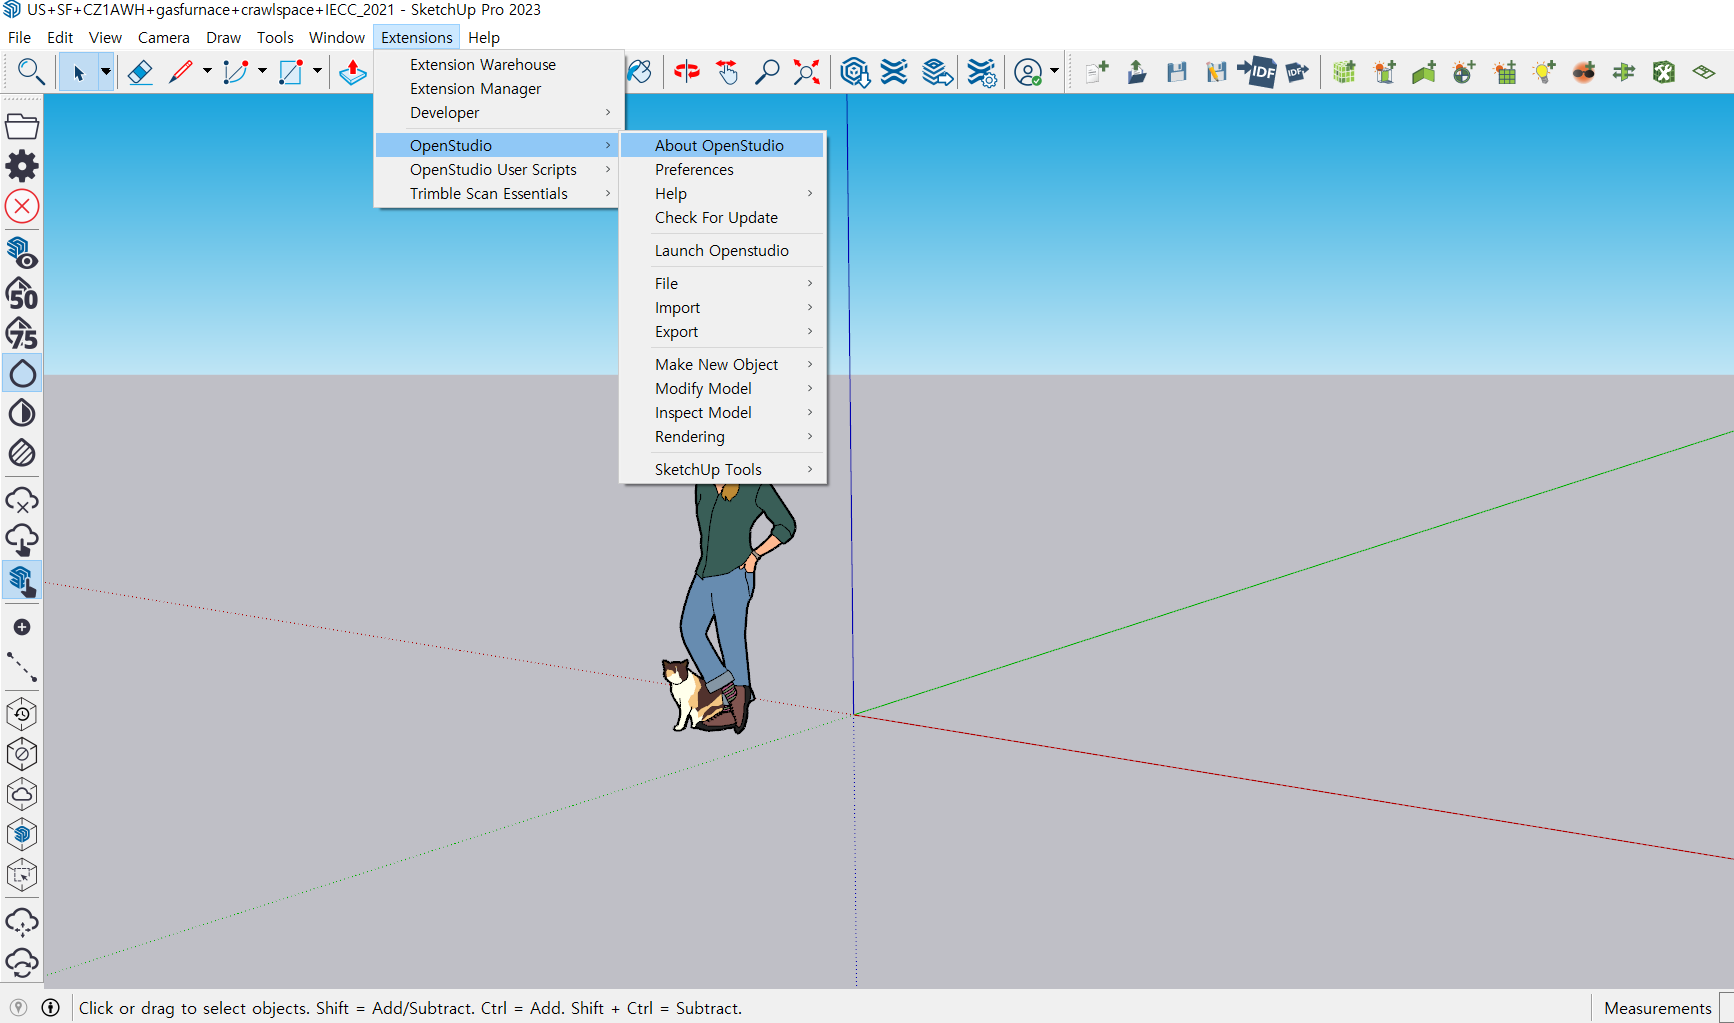
Task: Click the New OpenStudio Model icon
Action: (x=1097, y=72)
